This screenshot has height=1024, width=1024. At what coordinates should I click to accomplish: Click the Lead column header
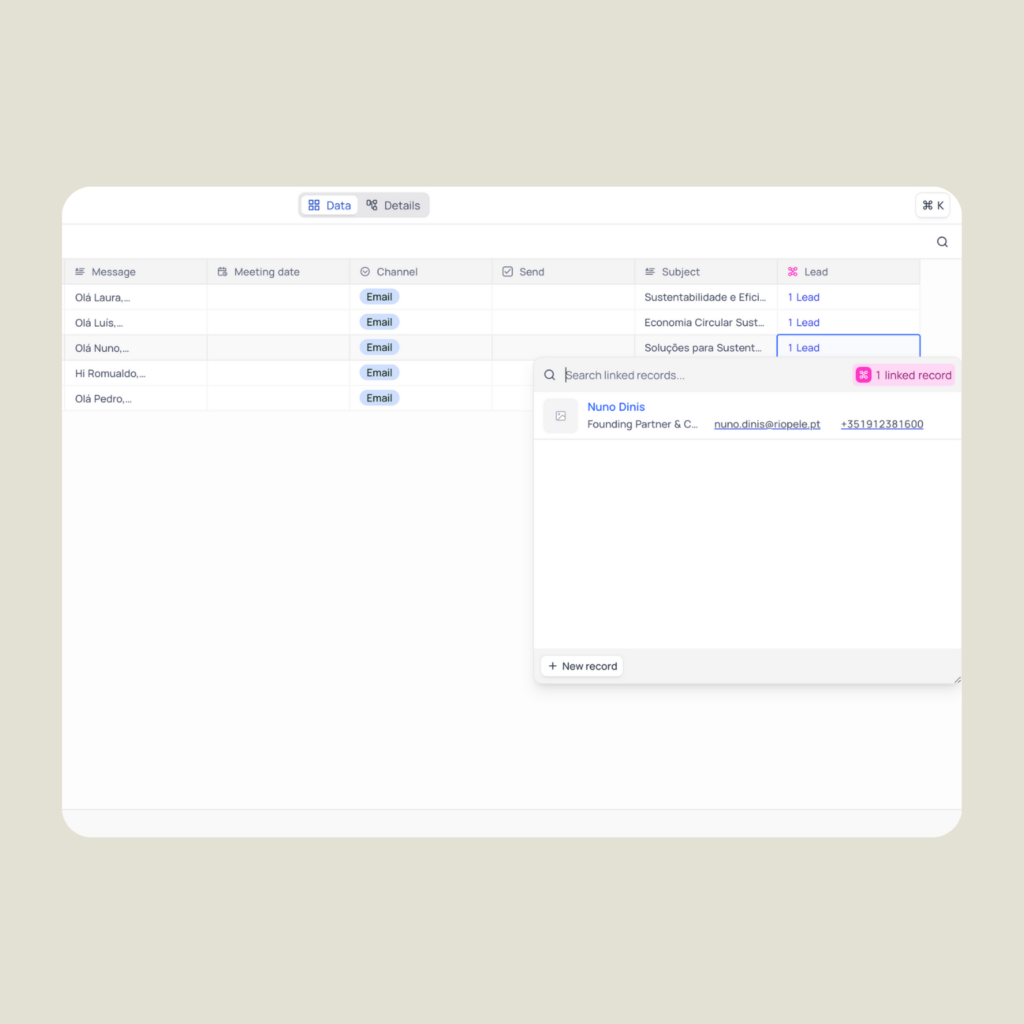(x=816, y=272)
